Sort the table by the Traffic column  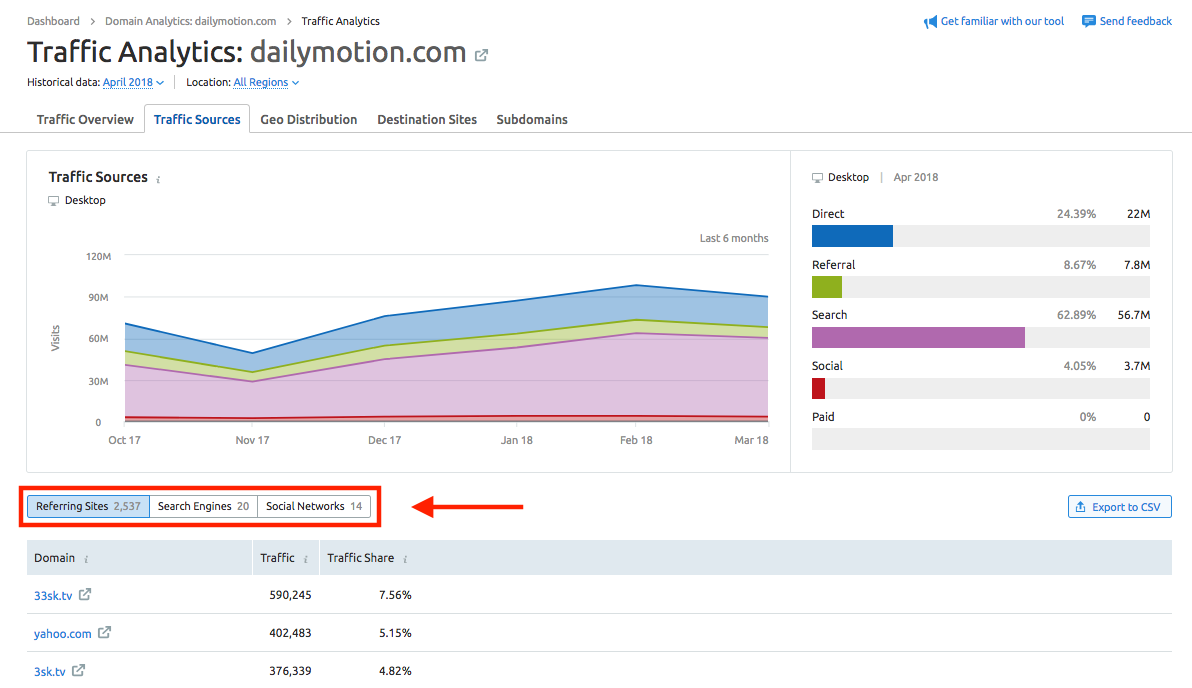[x=275, y=557]
